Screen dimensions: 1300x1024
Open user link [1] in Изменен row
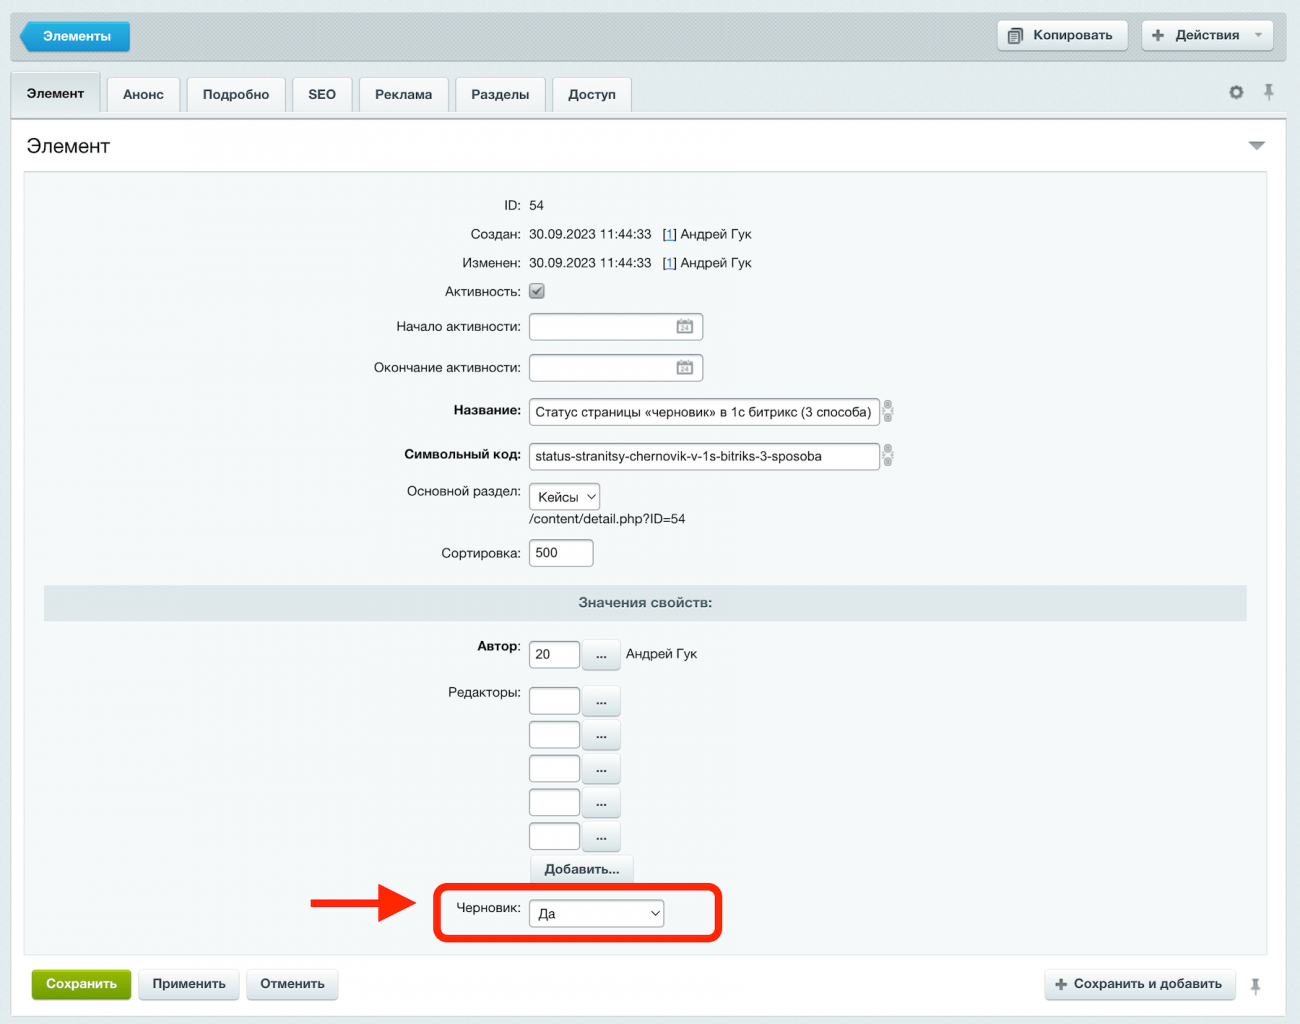pos(669,263)
